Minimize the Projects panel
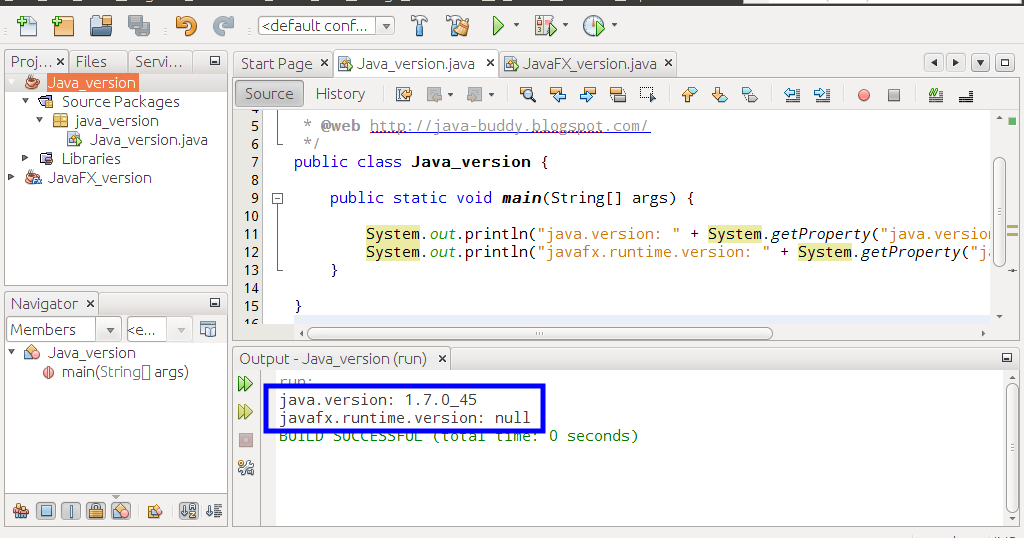 (x=215, y=61)
